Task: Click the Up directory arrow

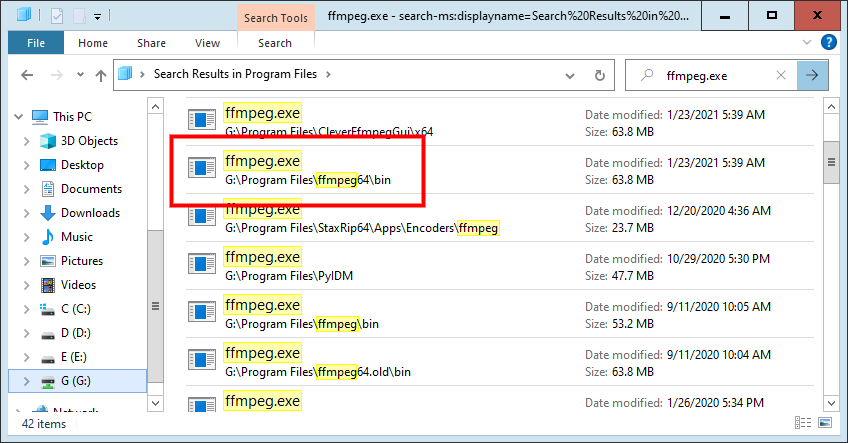Action: click(x=99, y=75)
